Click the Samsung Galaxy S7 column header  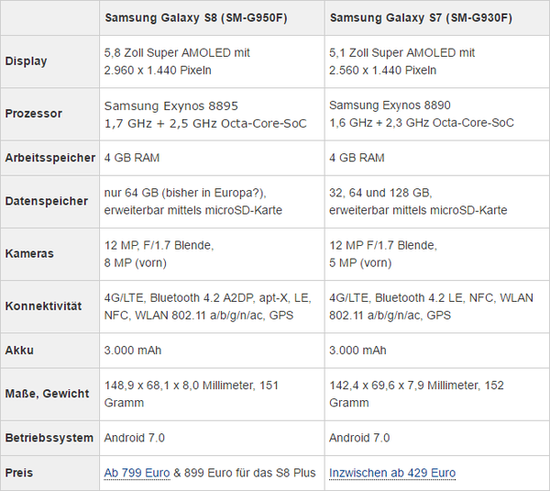[421, 18]
